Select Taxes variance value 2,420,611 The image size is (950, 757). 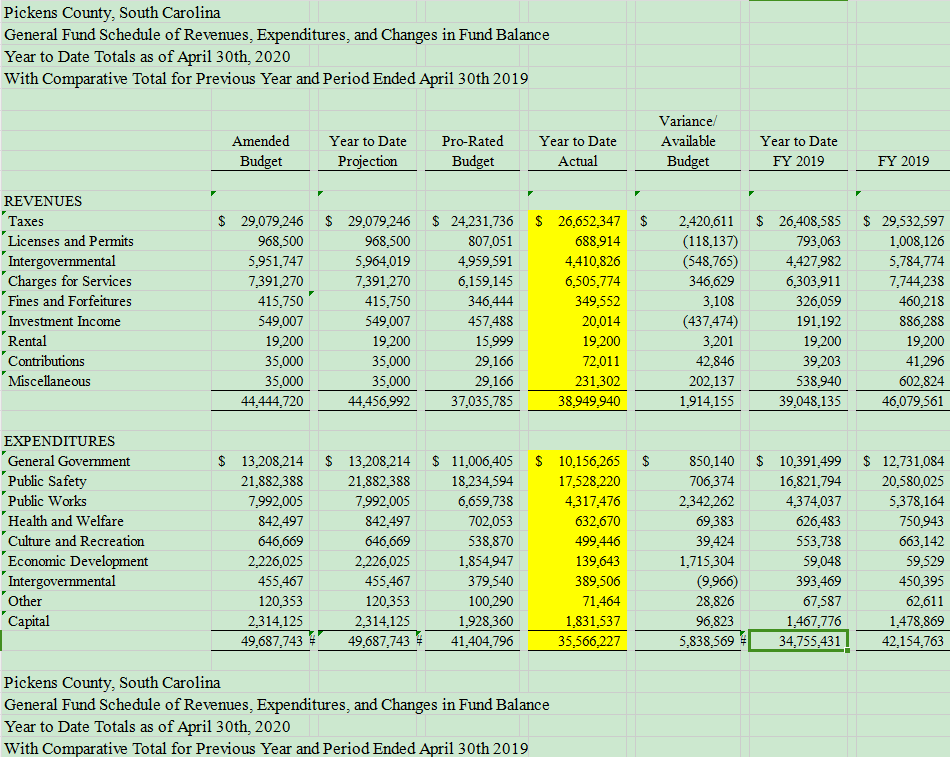[706, 221]
